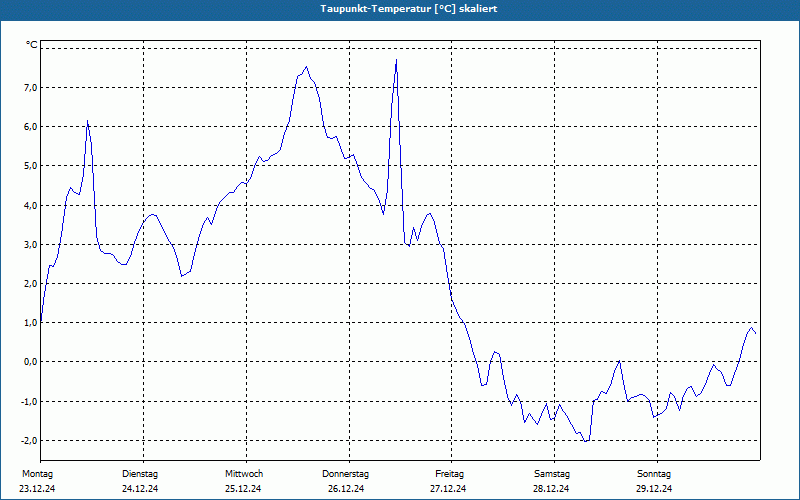Viewport: 800px width, 500px height.
Task: Click the date 23.12.24
Action: click(x=37, y=489)
